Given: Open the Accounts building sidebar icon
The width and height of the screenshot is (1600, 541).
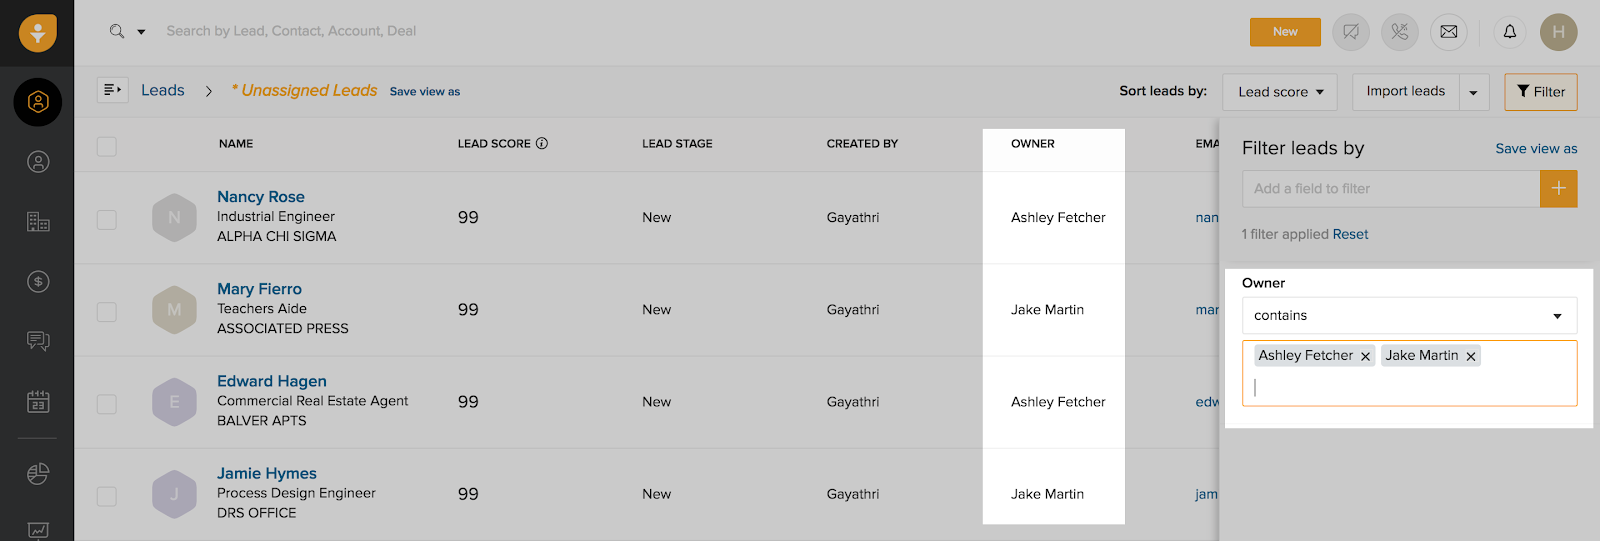Looking at the screenshot, I should pyautogui.click(x=38, y=222).
